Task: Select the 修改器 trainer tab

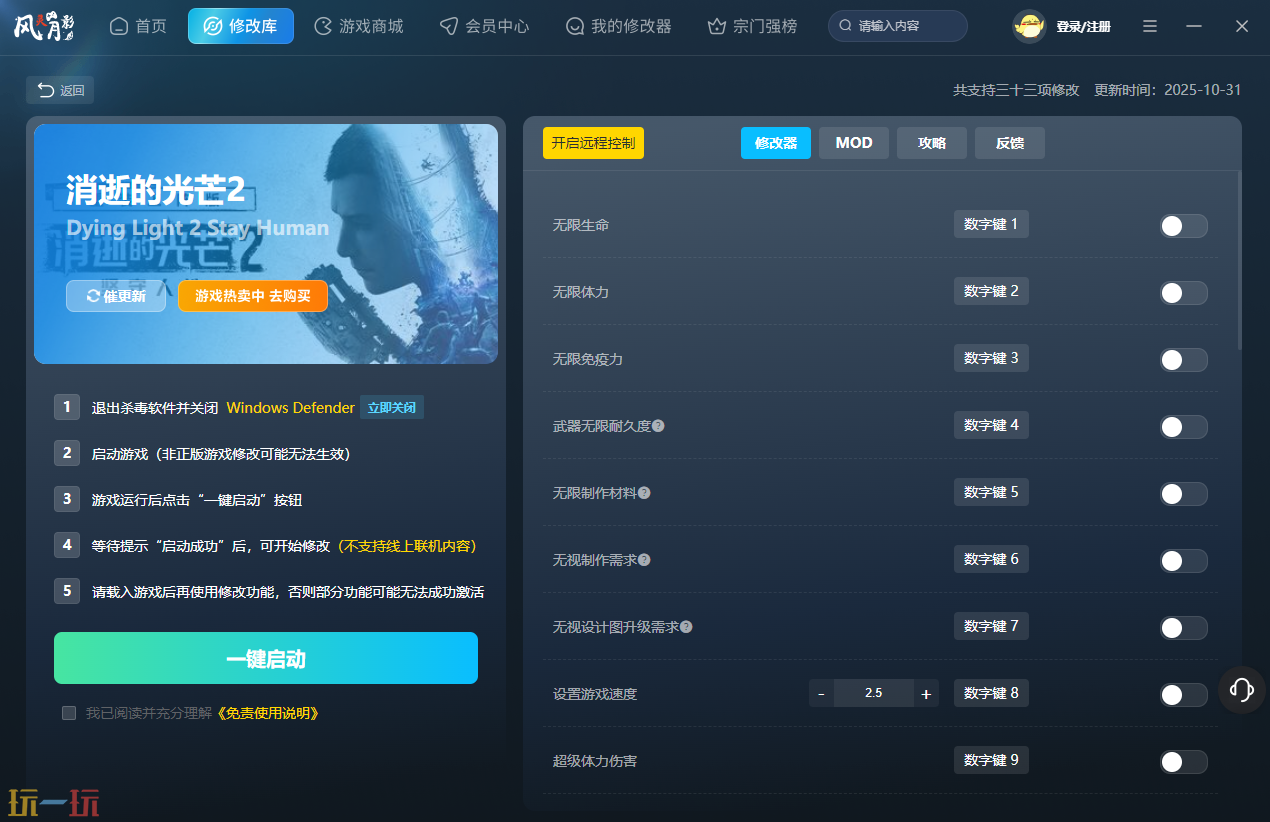Action: click(776, 143)
